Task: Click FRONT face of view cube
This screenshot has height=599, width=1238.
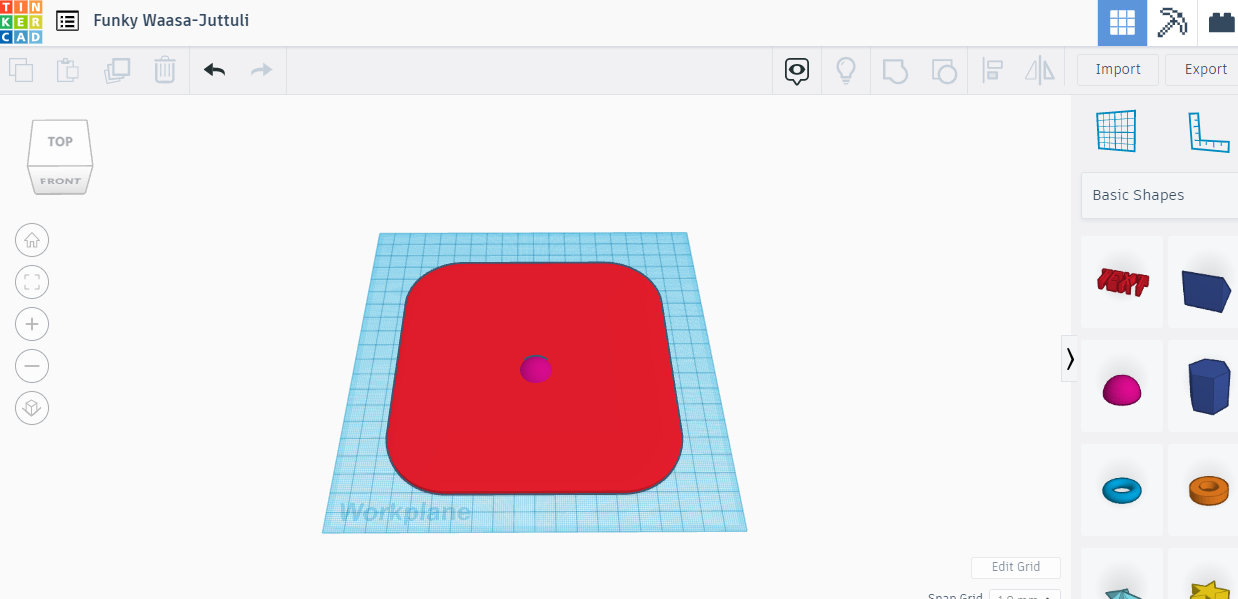Action: pyautogui.click(x=60, y=181)
